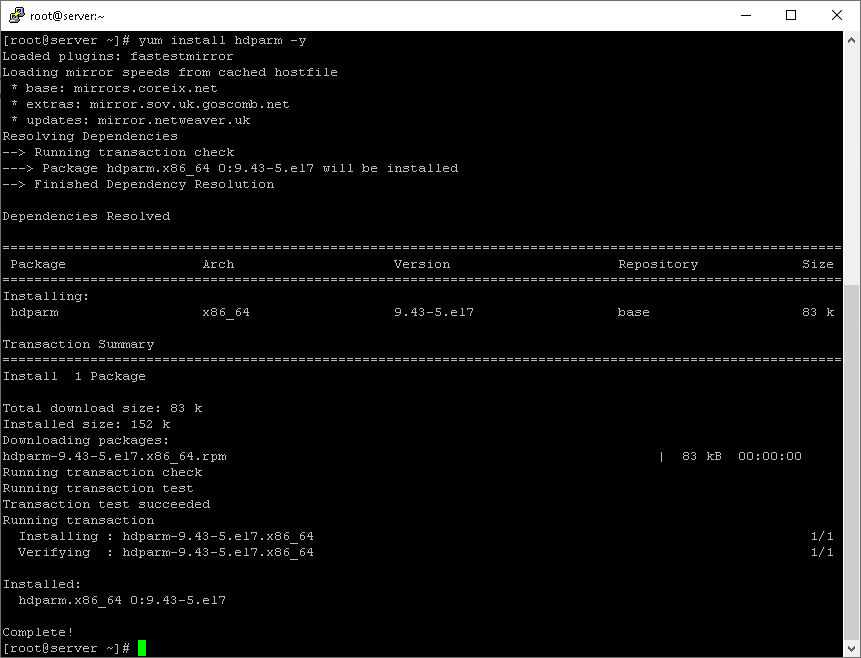Click the 'Downloading packages:' line

tap(86, 440)
